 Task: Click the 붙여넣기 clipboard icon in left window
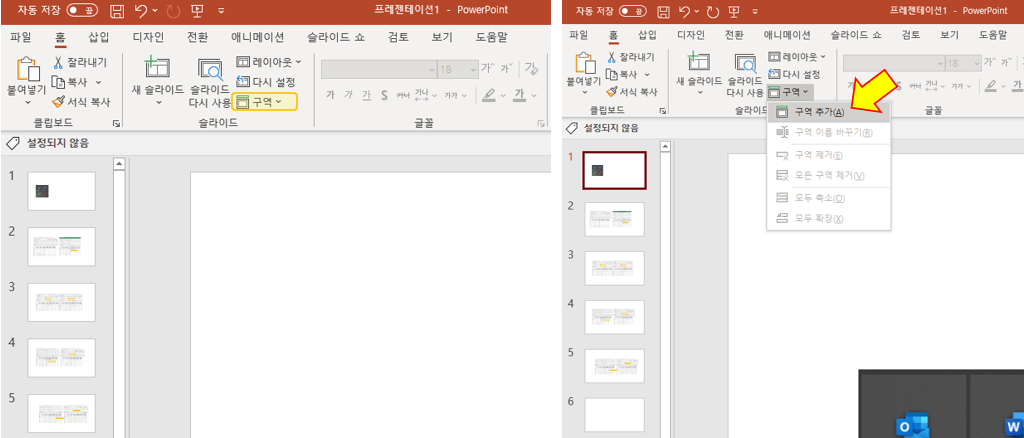click(28, 70)
